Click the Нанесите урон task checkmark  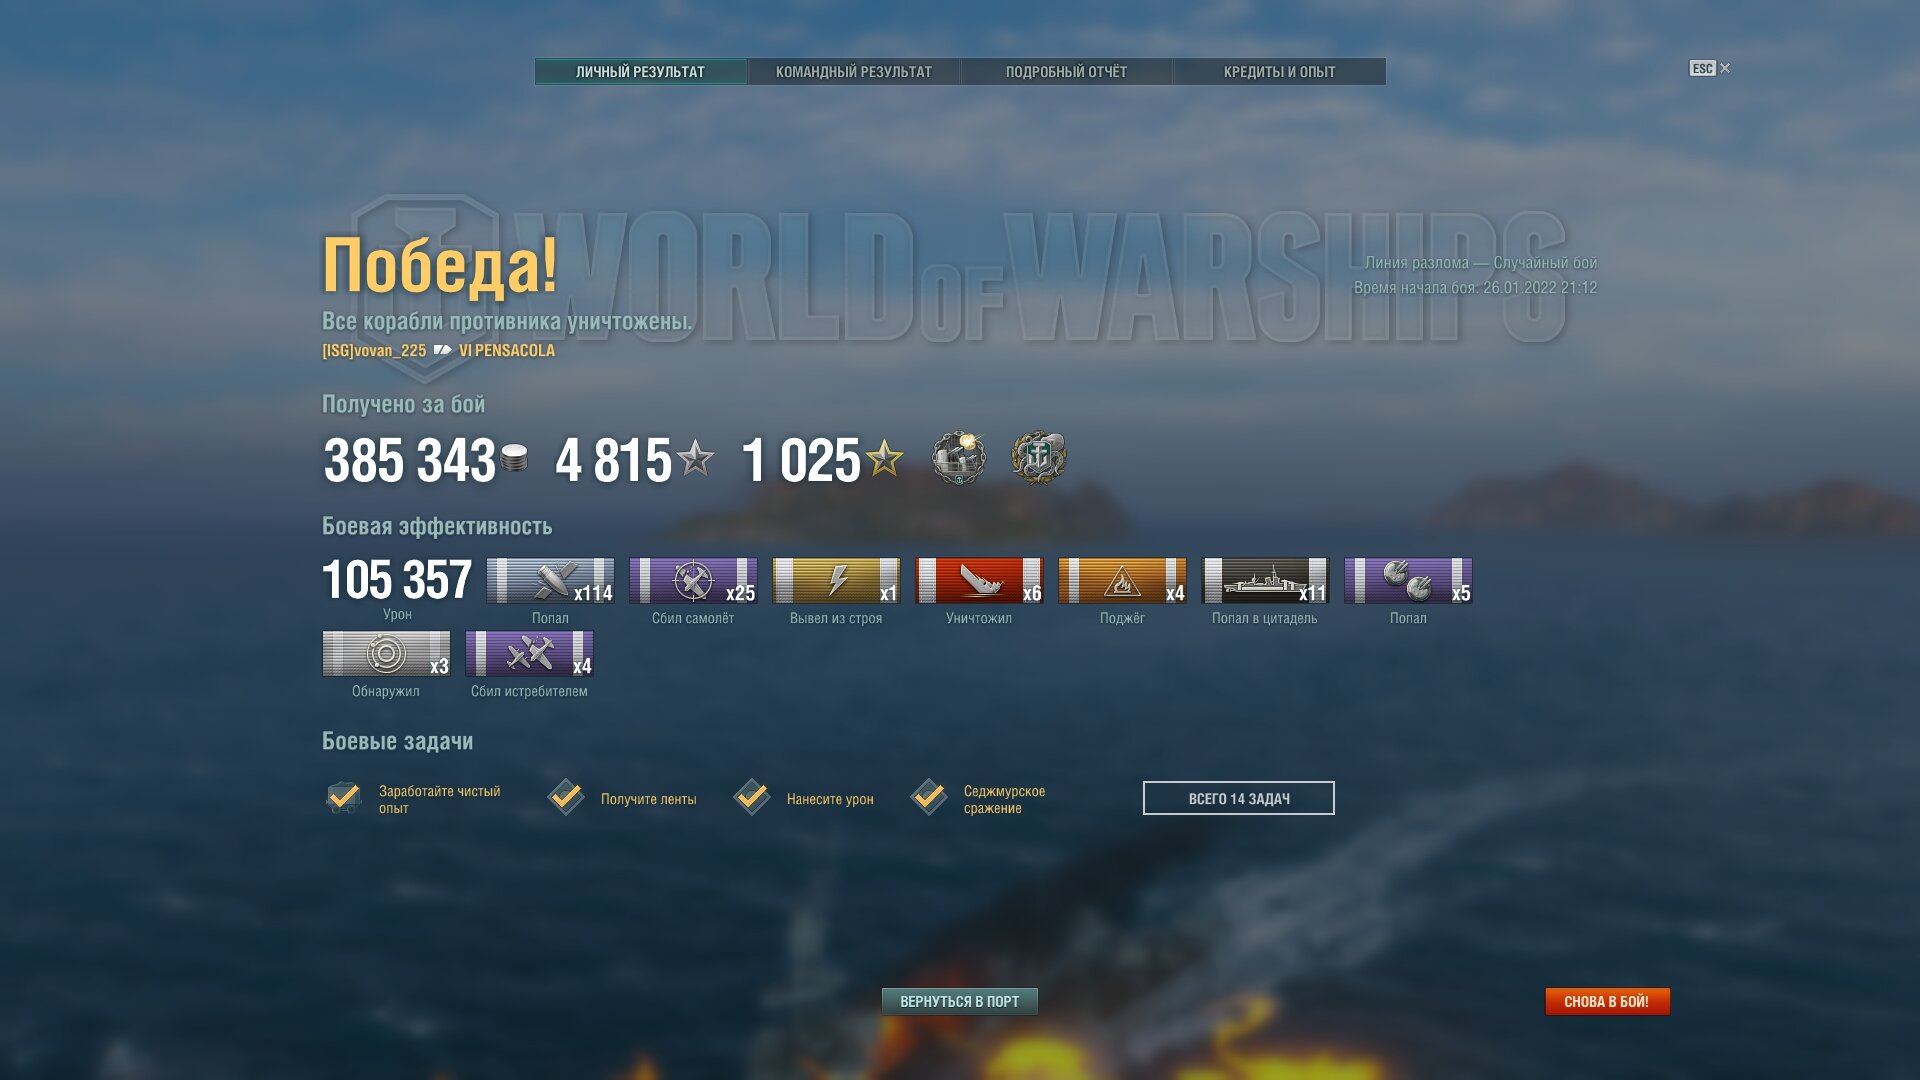click(x=752, y=797)
